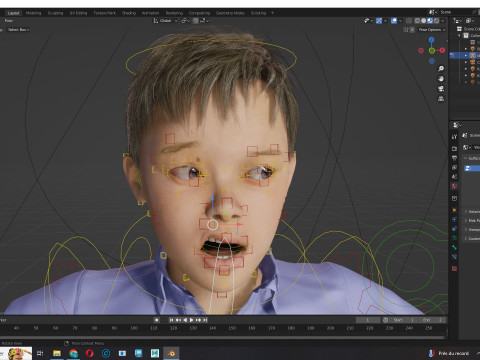This screenshot has height=360, width=480.
Task: Click the green Y axis on navigation gizmo
Action: [432, 51]
